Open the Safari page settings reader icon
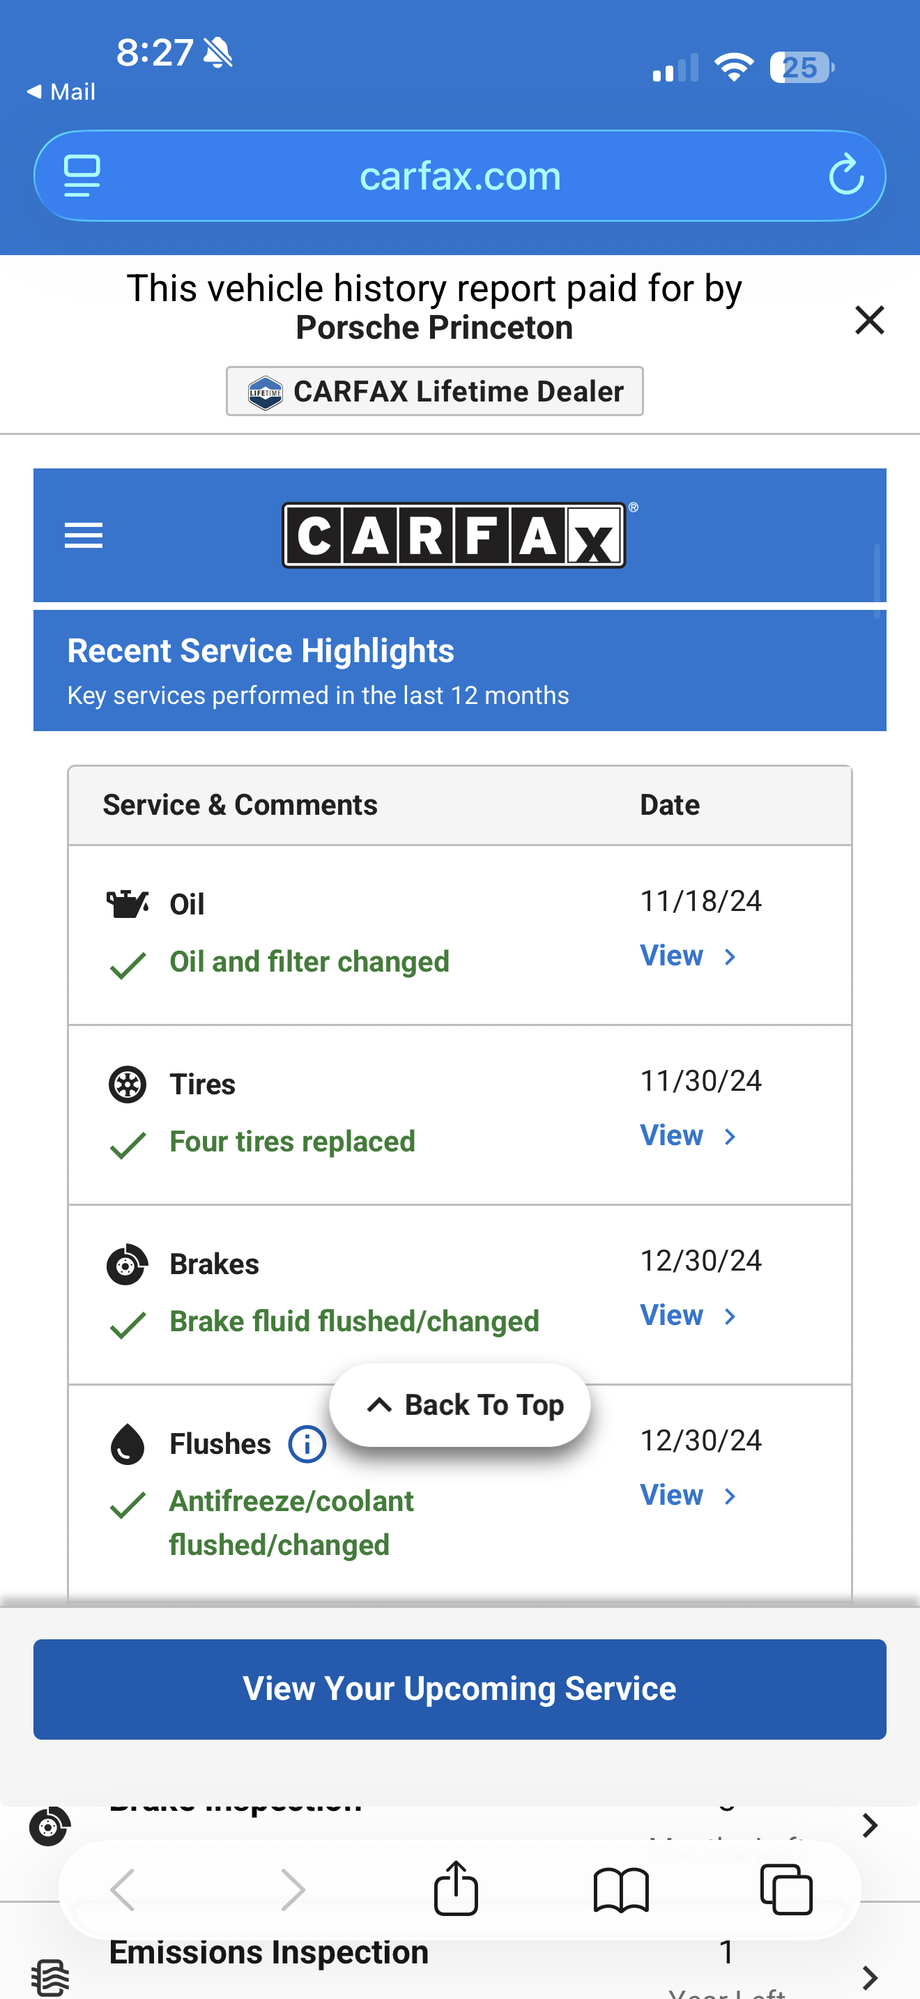The height and width of the screenshot is (1999, 920). click(82, 176)
